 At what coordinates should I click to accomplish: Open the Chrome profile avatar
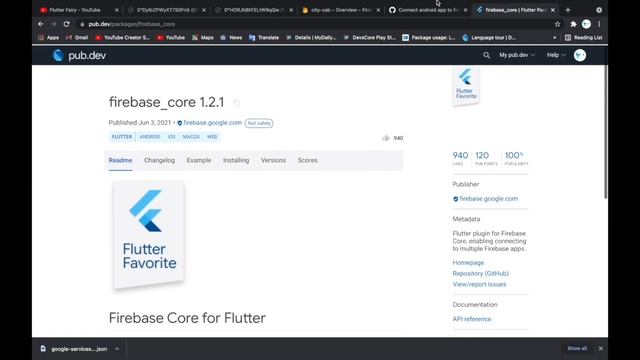click(586, 24)
